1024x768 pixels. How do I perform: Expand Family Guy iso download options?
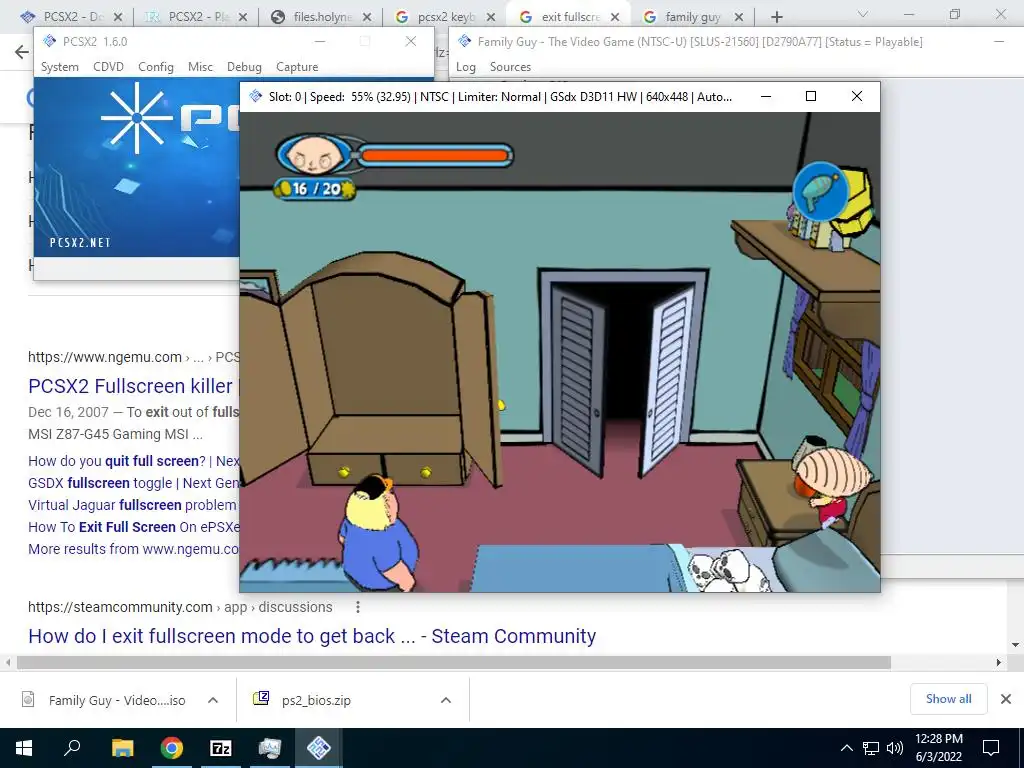click(213, 700)
